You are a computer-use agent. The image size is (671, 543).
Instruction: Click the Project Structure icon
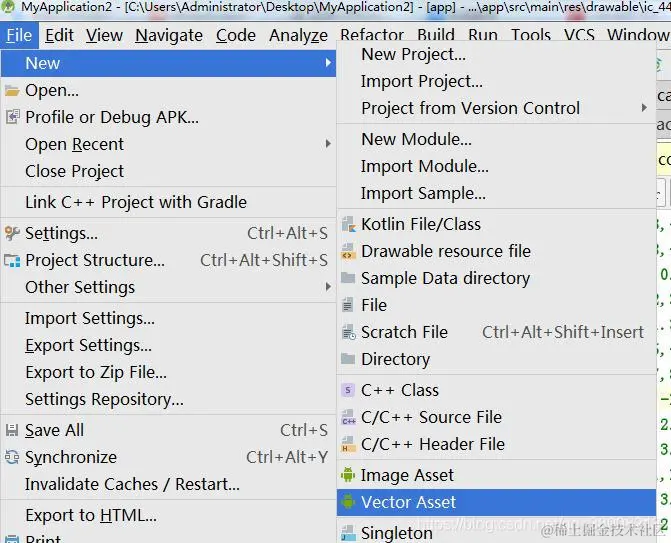(x=12, y=260)
